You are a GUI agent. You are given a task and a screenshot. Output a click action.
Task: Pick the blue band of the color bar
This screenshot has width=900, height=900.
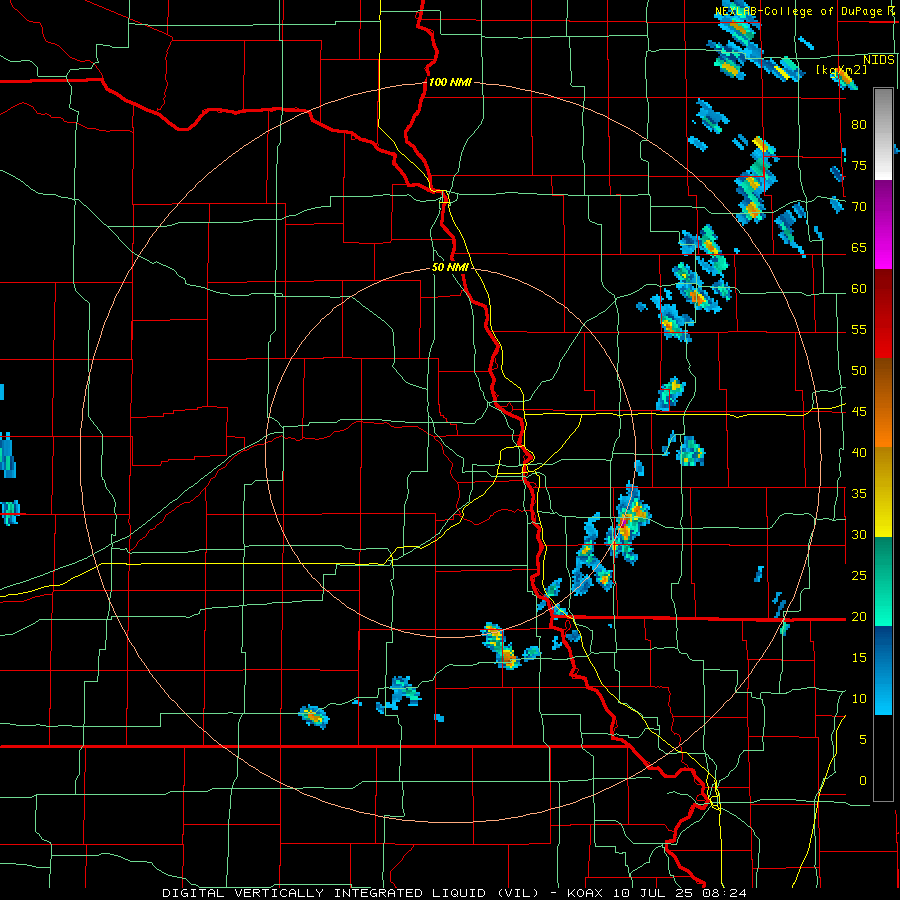click(883, 670)
